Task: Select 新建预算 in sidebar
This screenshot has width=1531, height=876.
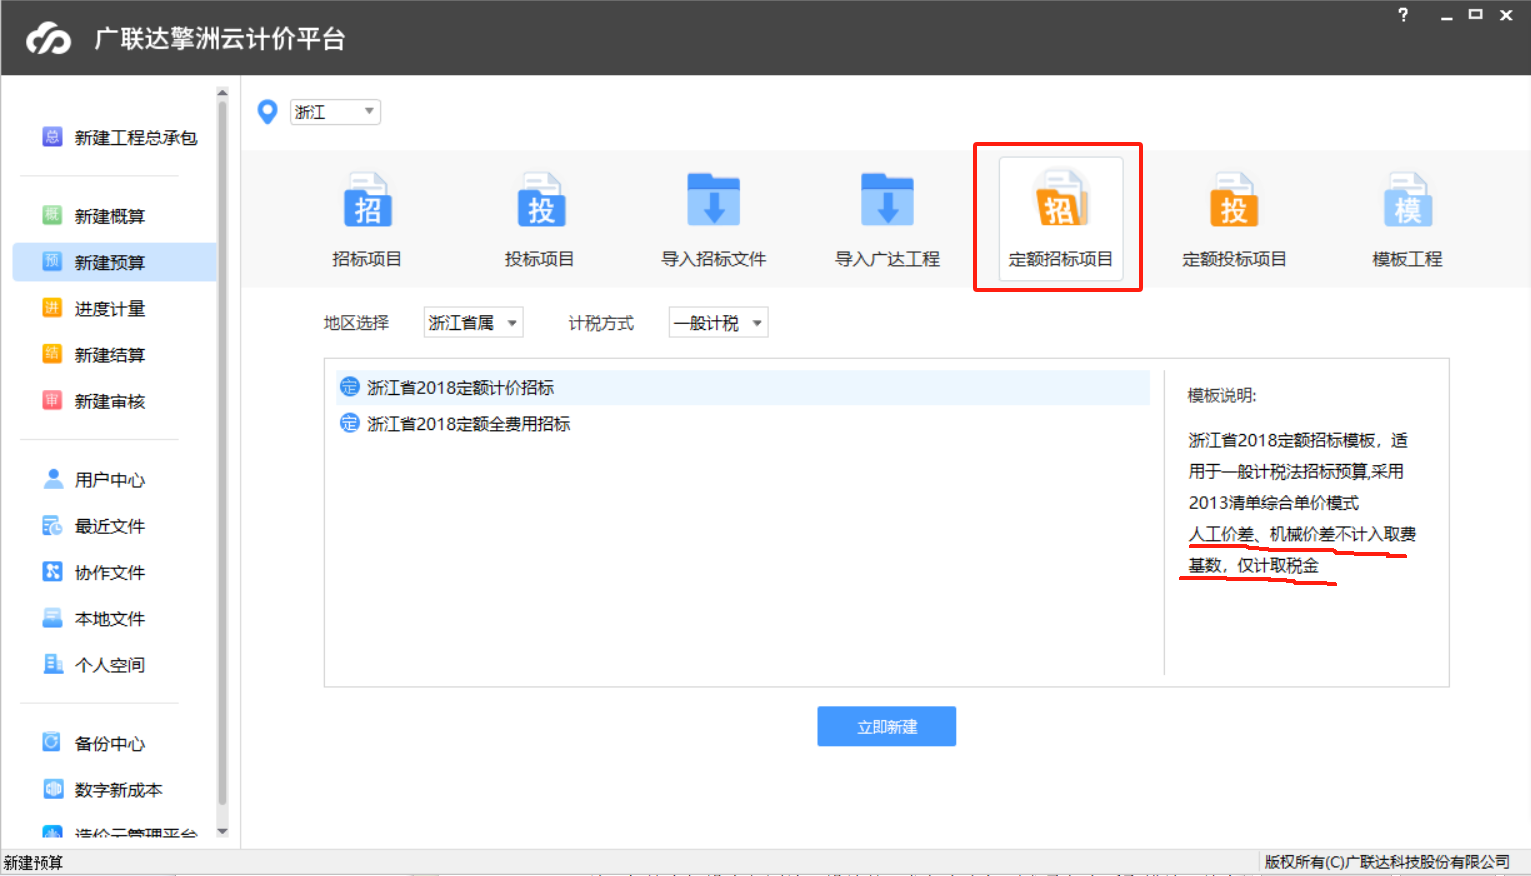Action: 115,262
